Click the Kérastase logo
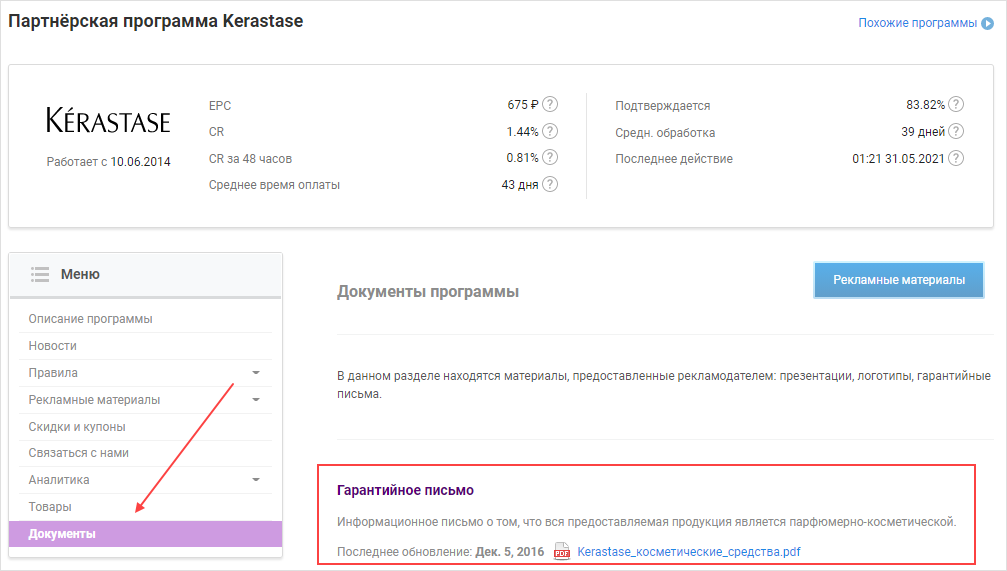 coord(108,121)
